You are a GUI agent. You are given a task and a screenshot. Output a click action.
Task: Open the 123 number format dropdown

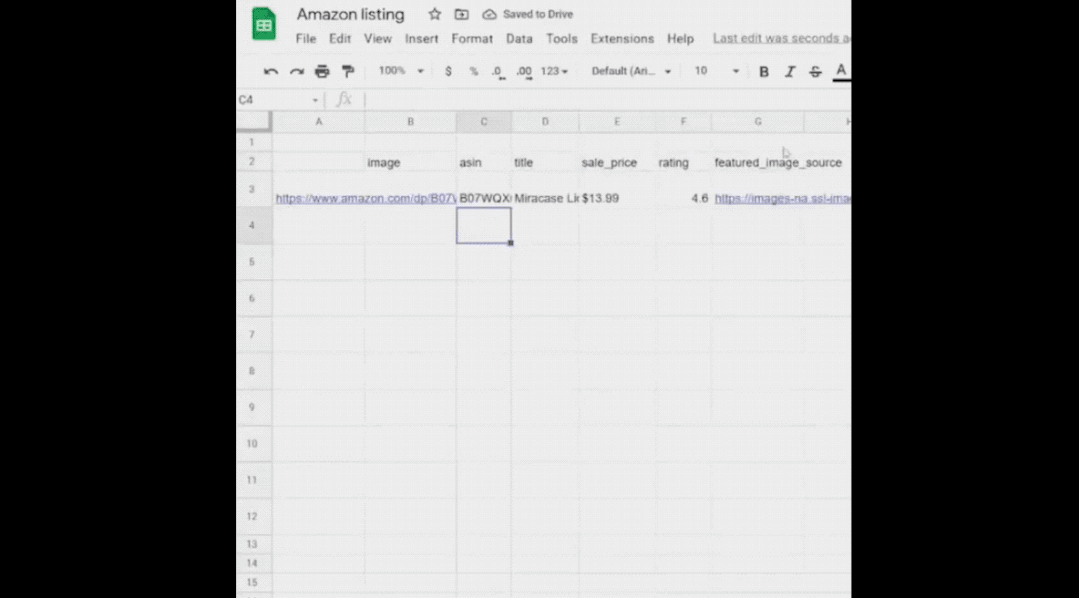tap(555, 71)
